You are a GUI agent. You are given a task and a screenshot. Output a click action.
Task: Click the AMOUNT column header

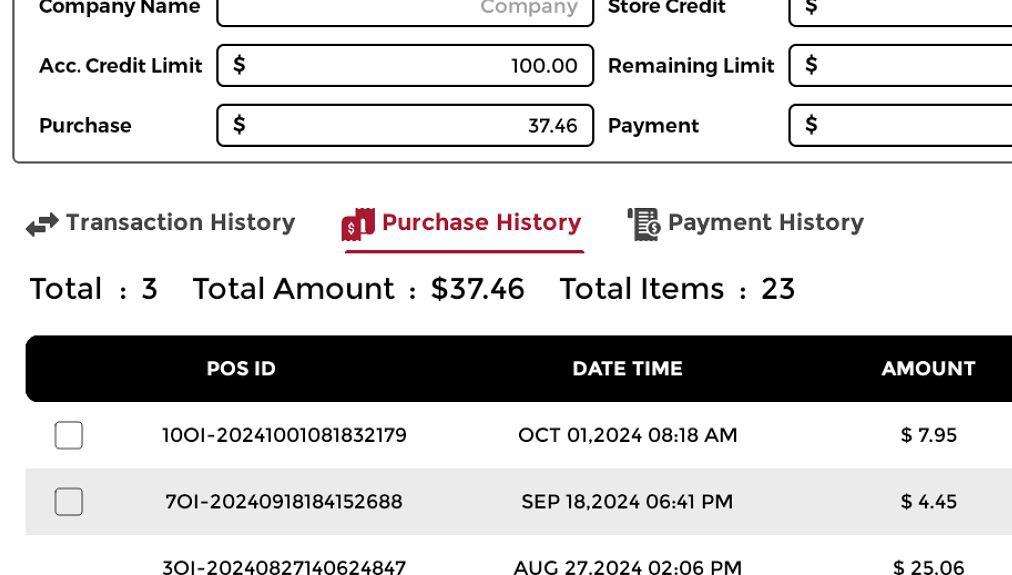pyautogui.click(x=928, y=368)
